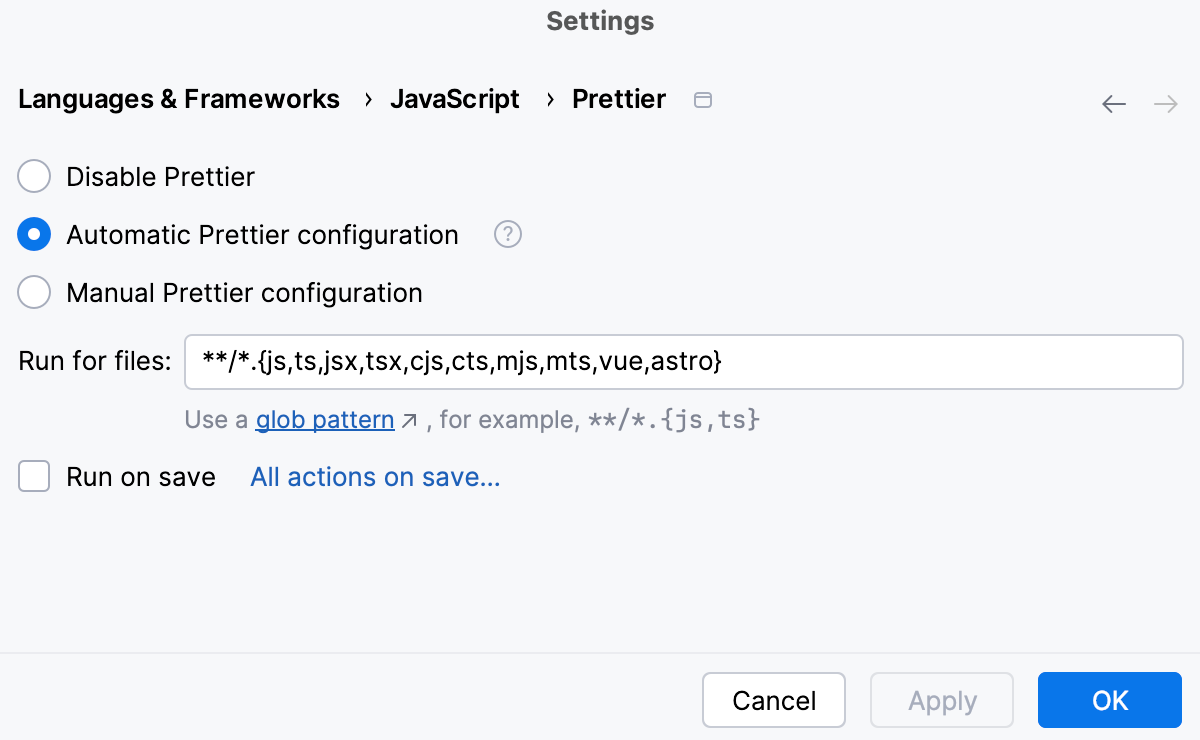Image resolution: width=1200 pixels, height=740 pixels.
Task: Open glob pattern docs via external link arrow
Action: tap(409, 419)
